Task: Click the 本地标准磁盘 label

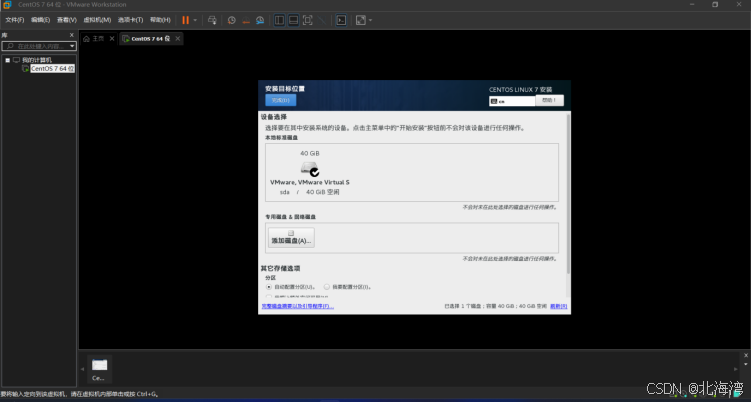Action: [282, 138]
